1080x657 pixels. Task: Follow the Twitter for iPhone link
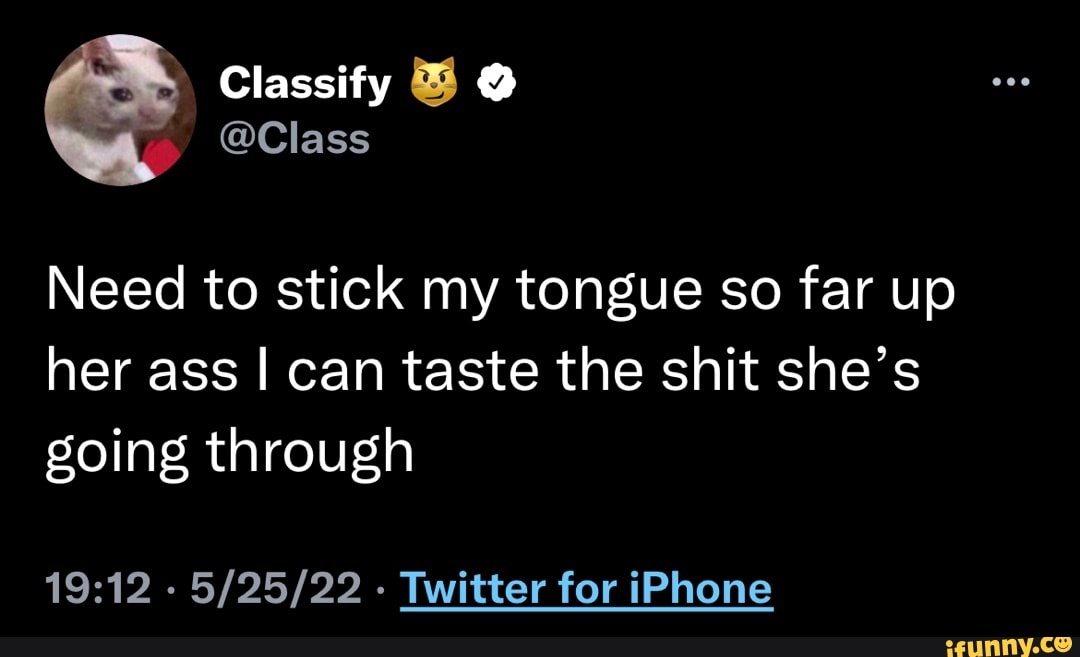point(585,588)
